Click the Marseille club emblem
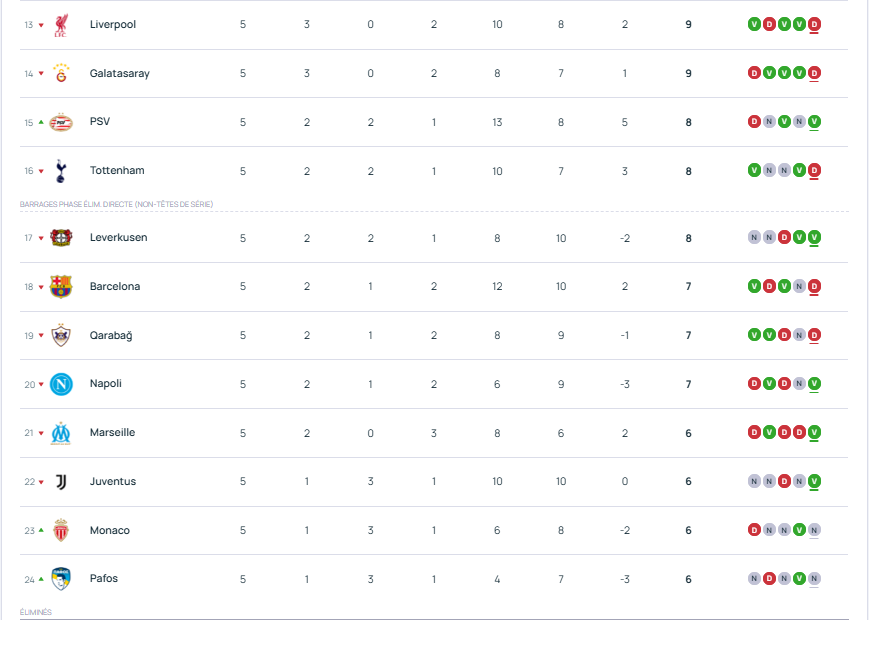This screenshot has width=869, height=649. pos(61,433)
